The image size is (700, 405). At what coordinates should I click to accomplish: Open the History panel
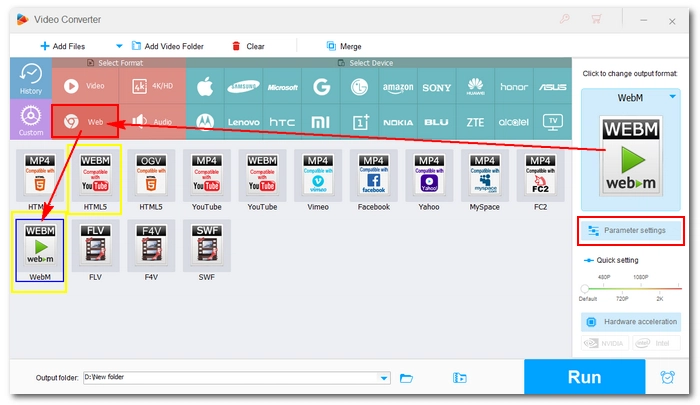click(30, 78)
